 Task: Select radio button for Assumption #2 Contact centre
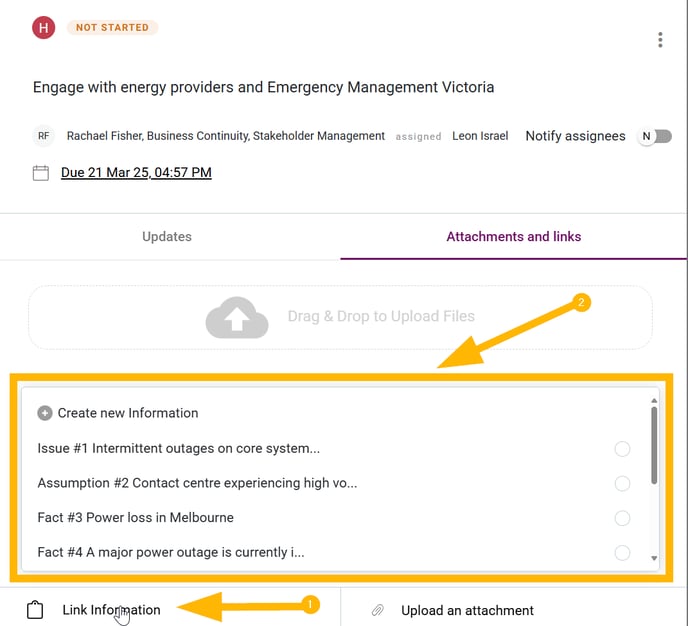[622, 483]
